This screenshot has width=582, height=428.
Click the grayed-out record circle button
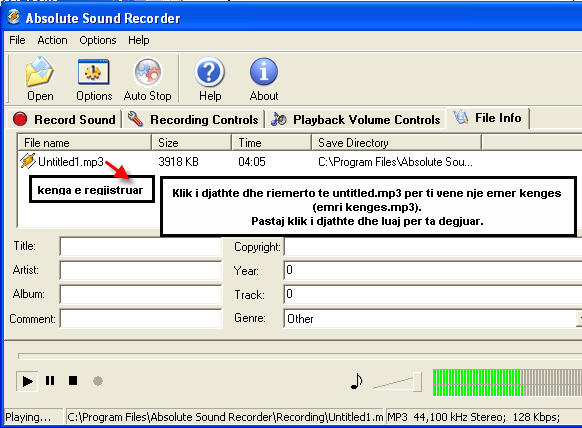98,381
